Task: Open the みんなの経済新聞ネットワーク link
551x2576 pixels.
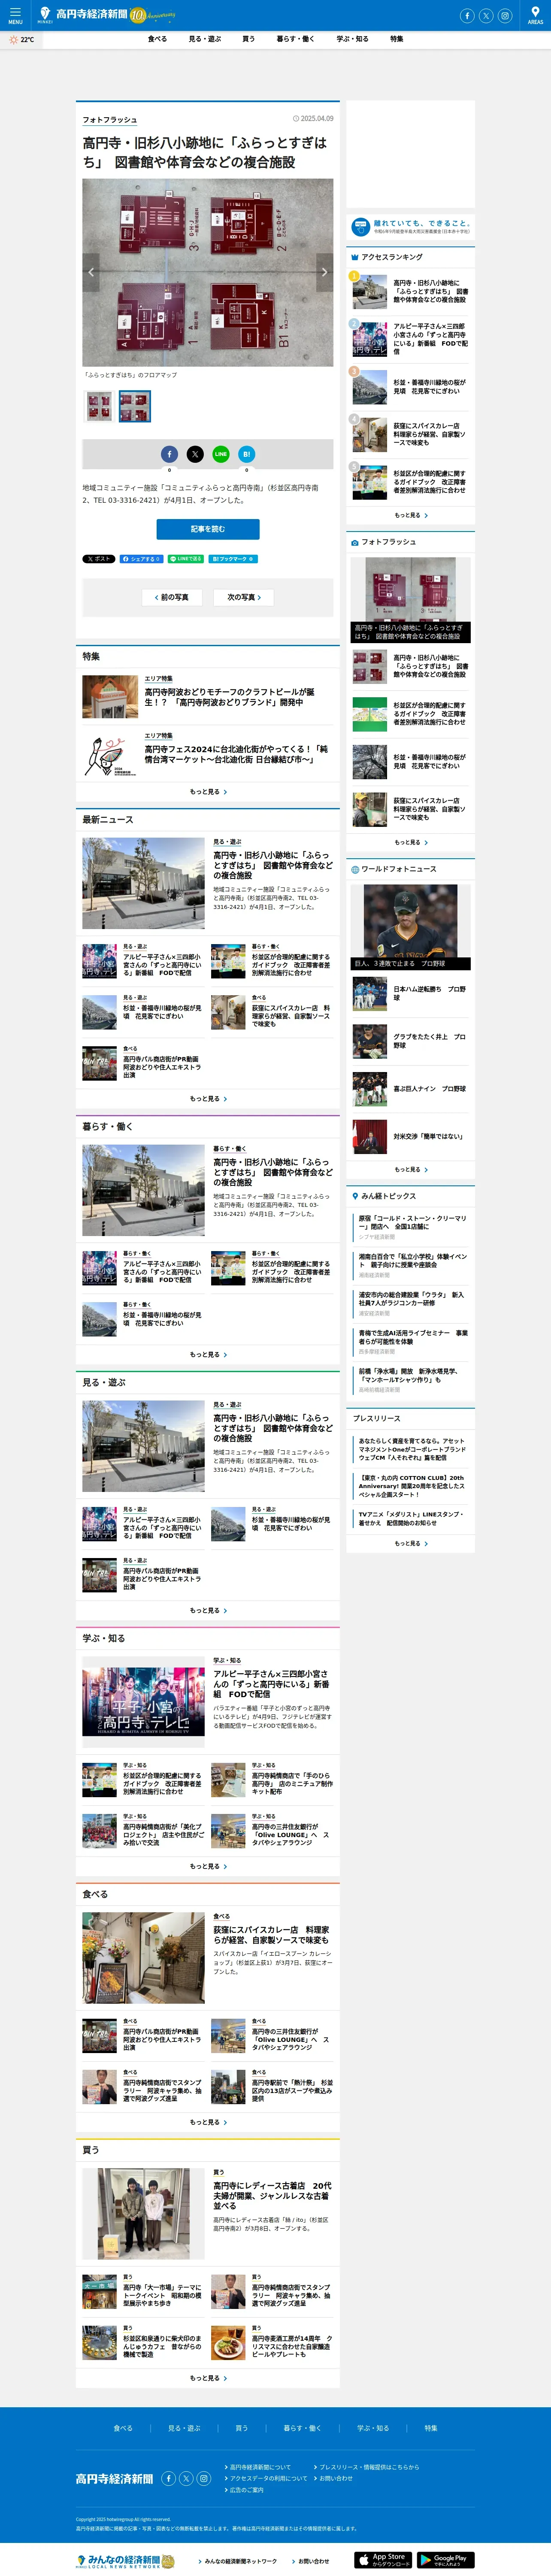Action: 239,2561
